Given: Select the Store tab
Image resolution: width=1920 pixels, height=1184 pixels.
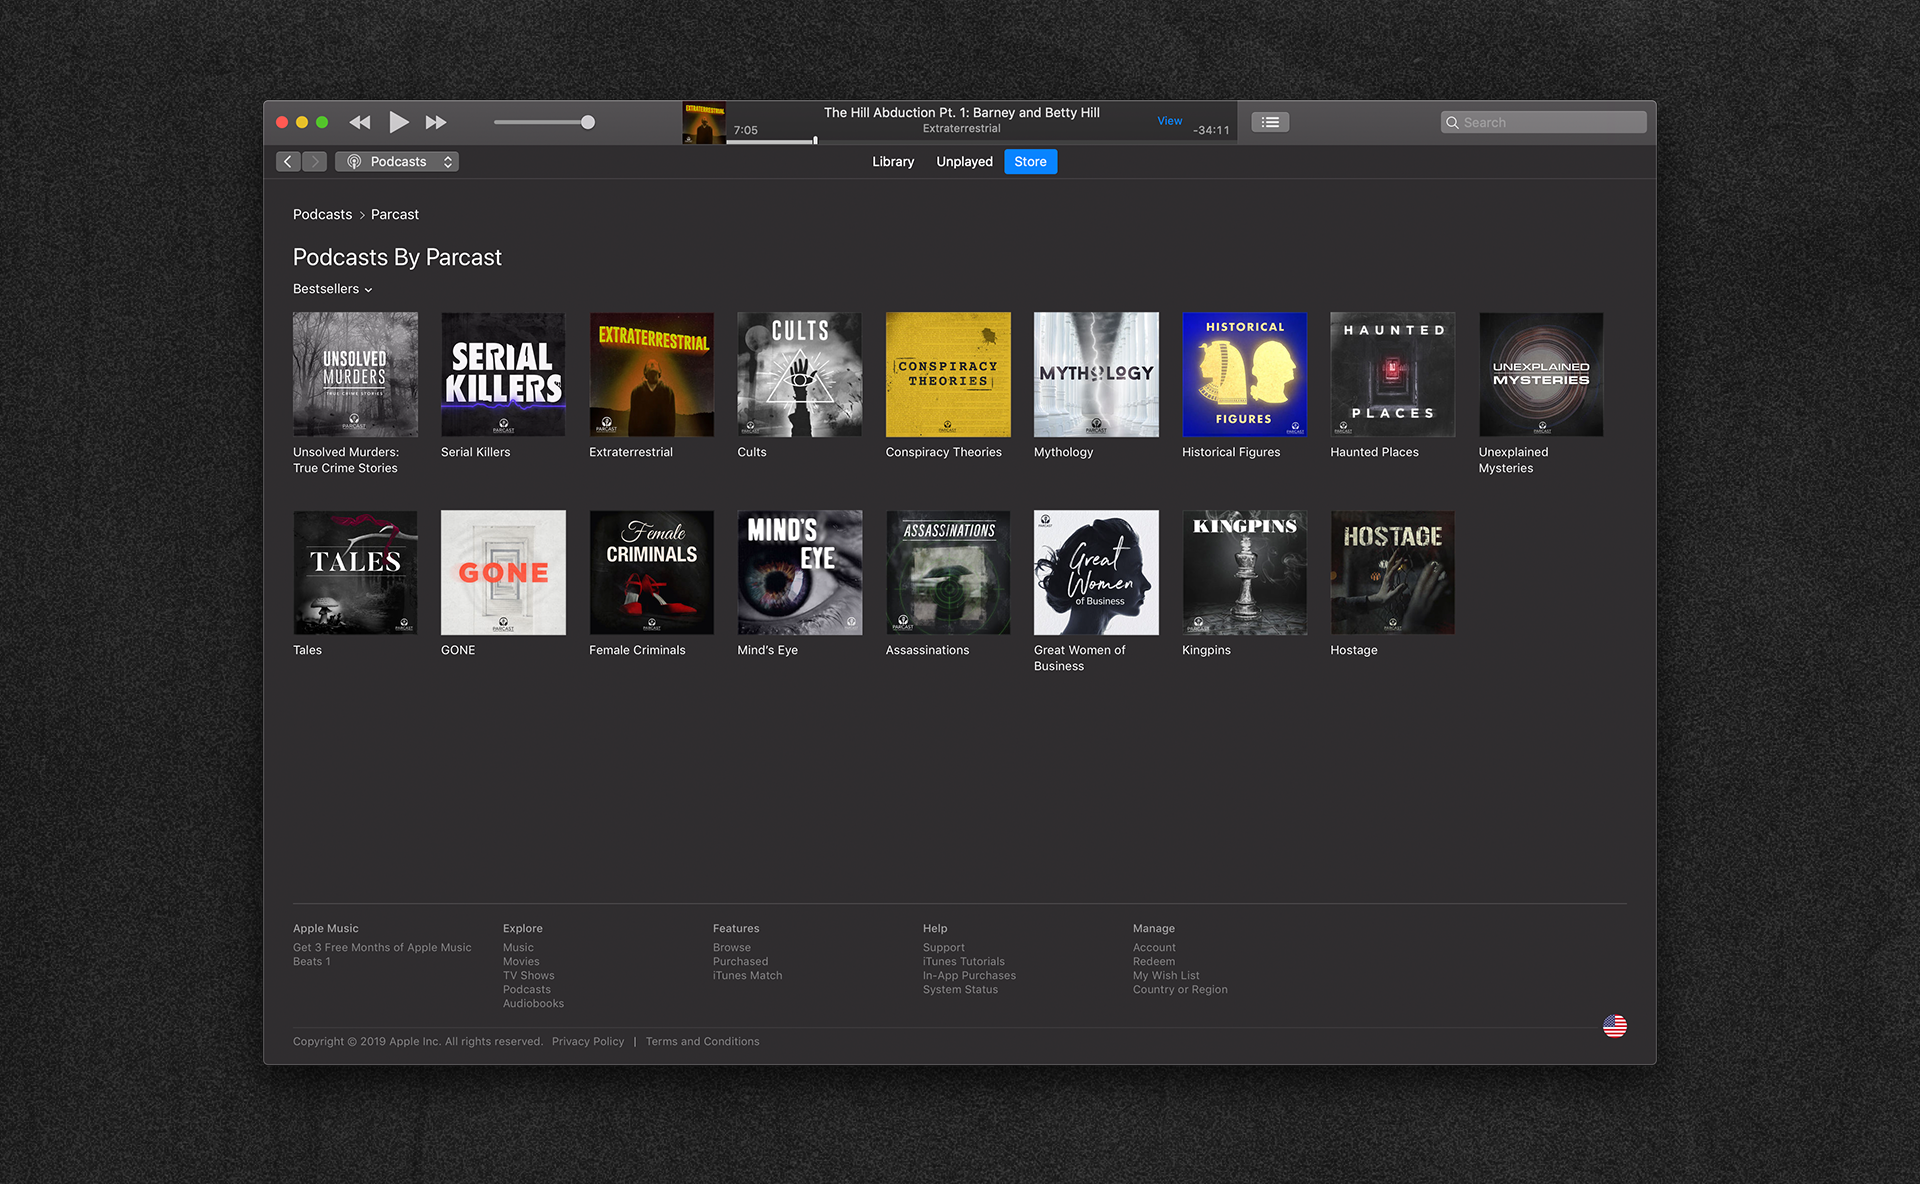Looking at the screenshot, I should [x=1030, y=161].
